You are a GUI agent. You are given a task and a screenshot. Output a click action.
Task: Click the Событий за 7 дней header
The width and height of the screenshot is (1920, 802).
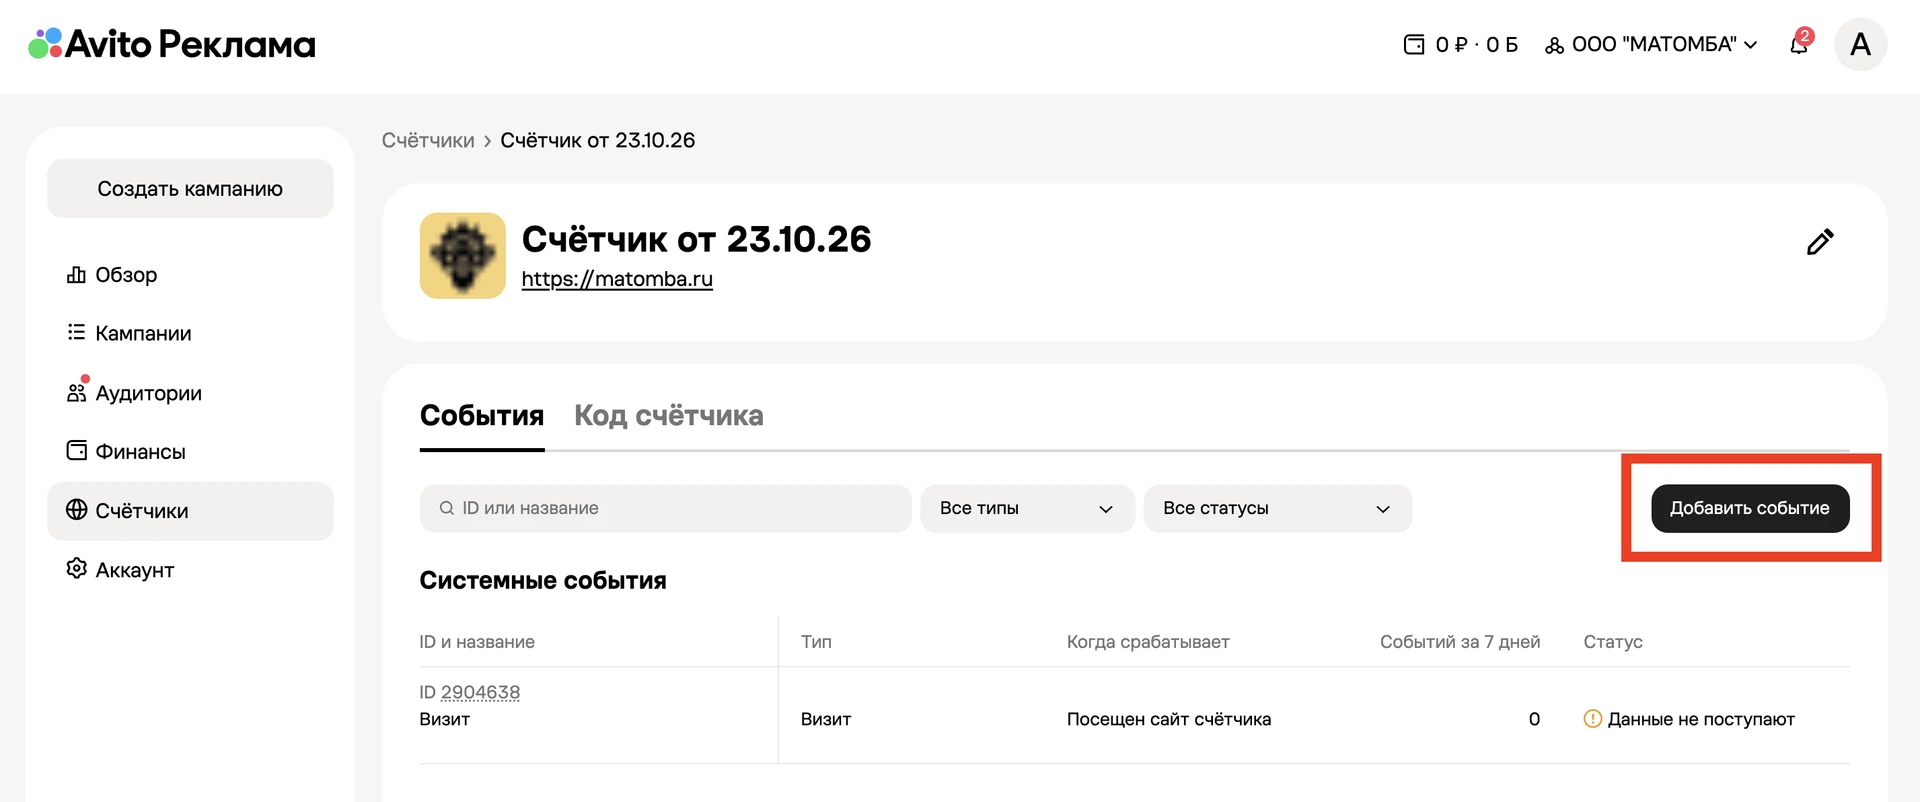tap(1460, 642)
